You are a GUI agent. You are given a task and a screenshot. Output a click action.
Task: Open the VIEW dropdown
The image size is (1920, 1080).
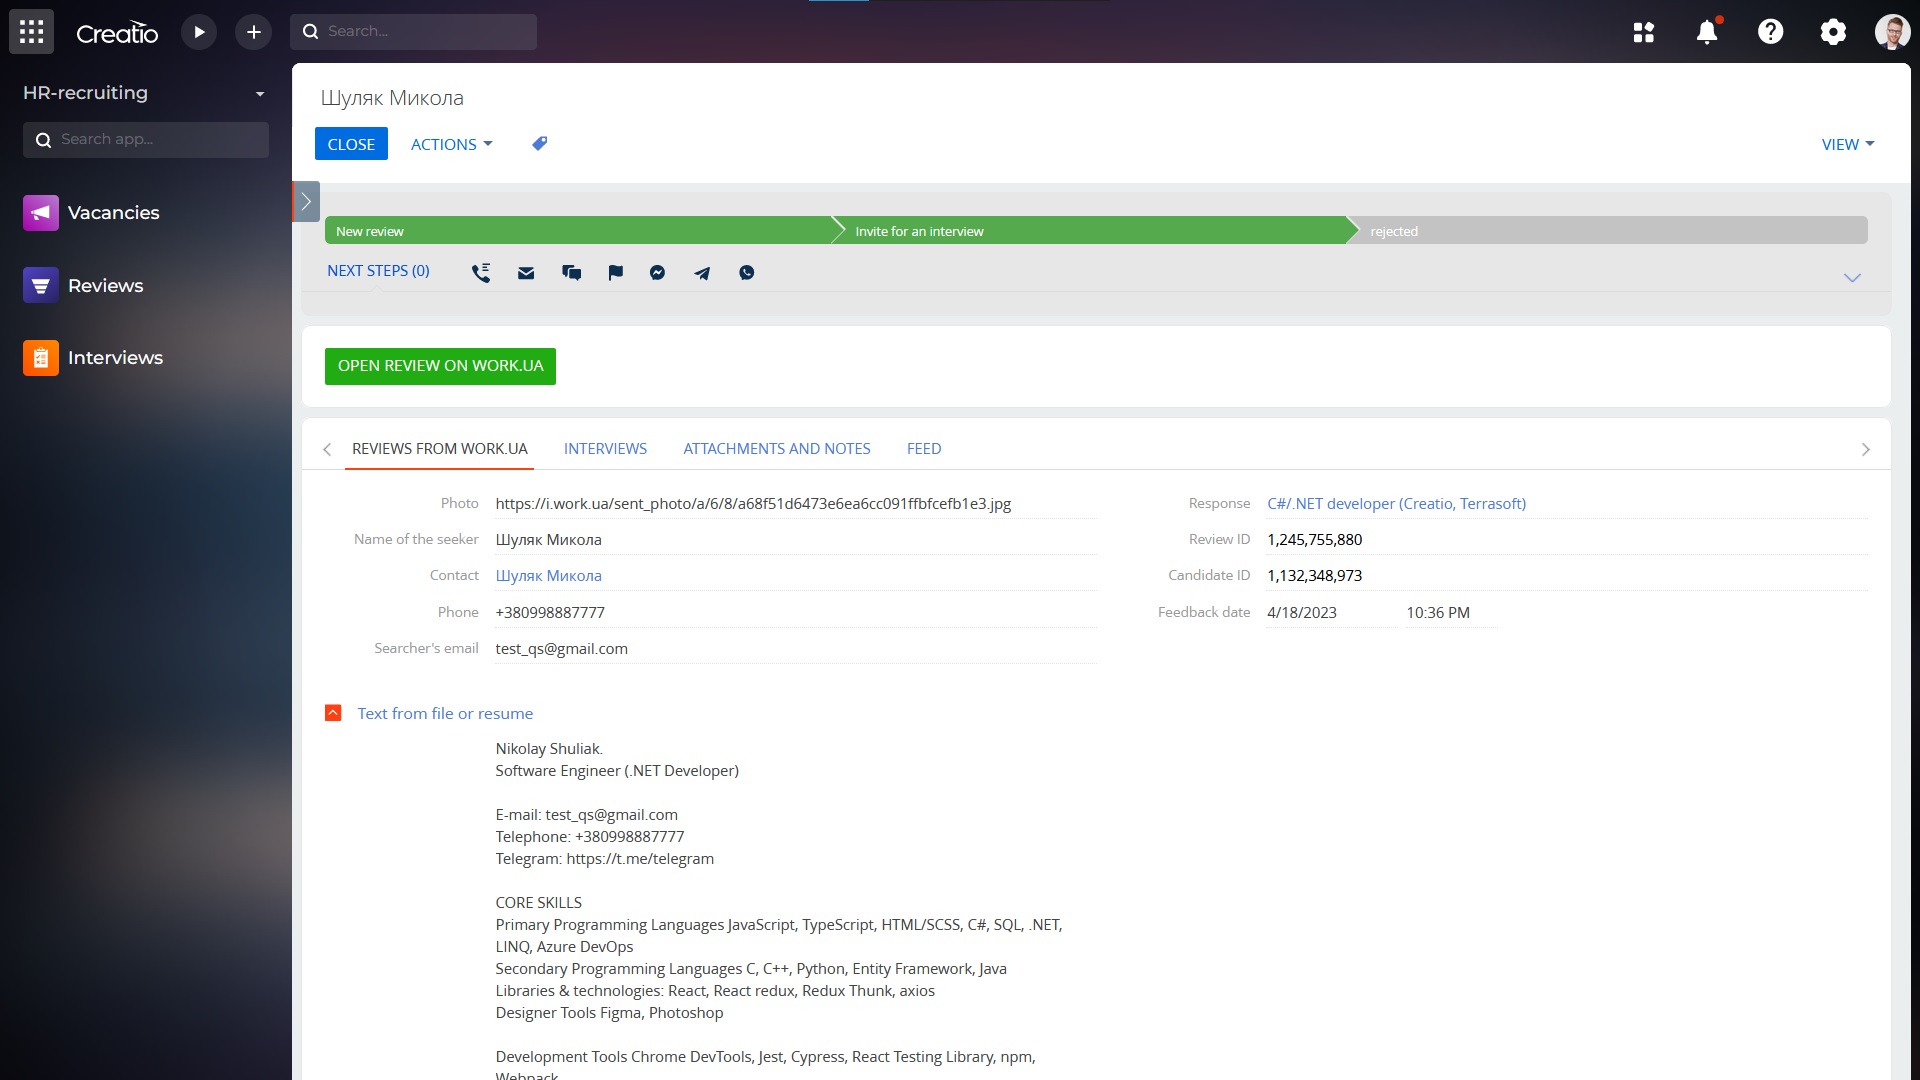[x=1848, y=144]
